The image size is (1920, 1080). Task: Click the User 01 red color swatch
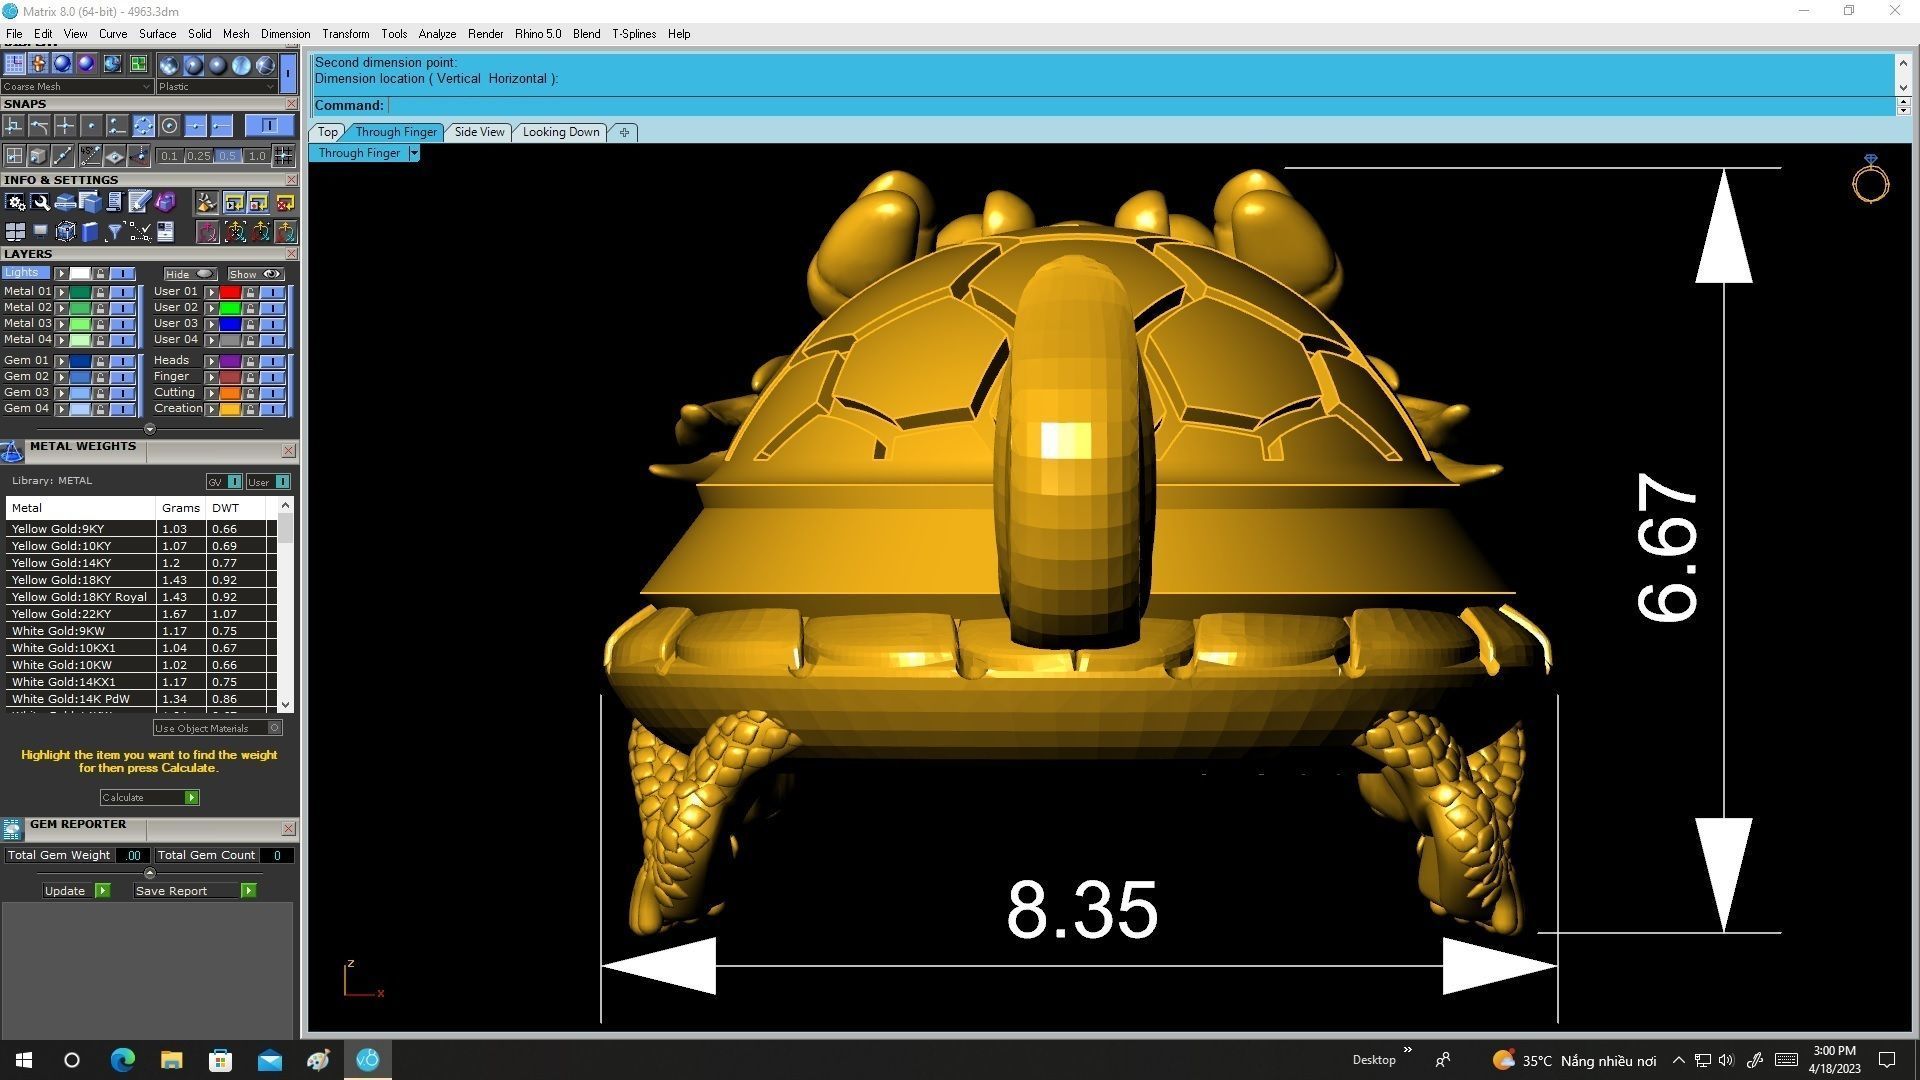pyautogui.click(x=230, y=292)
